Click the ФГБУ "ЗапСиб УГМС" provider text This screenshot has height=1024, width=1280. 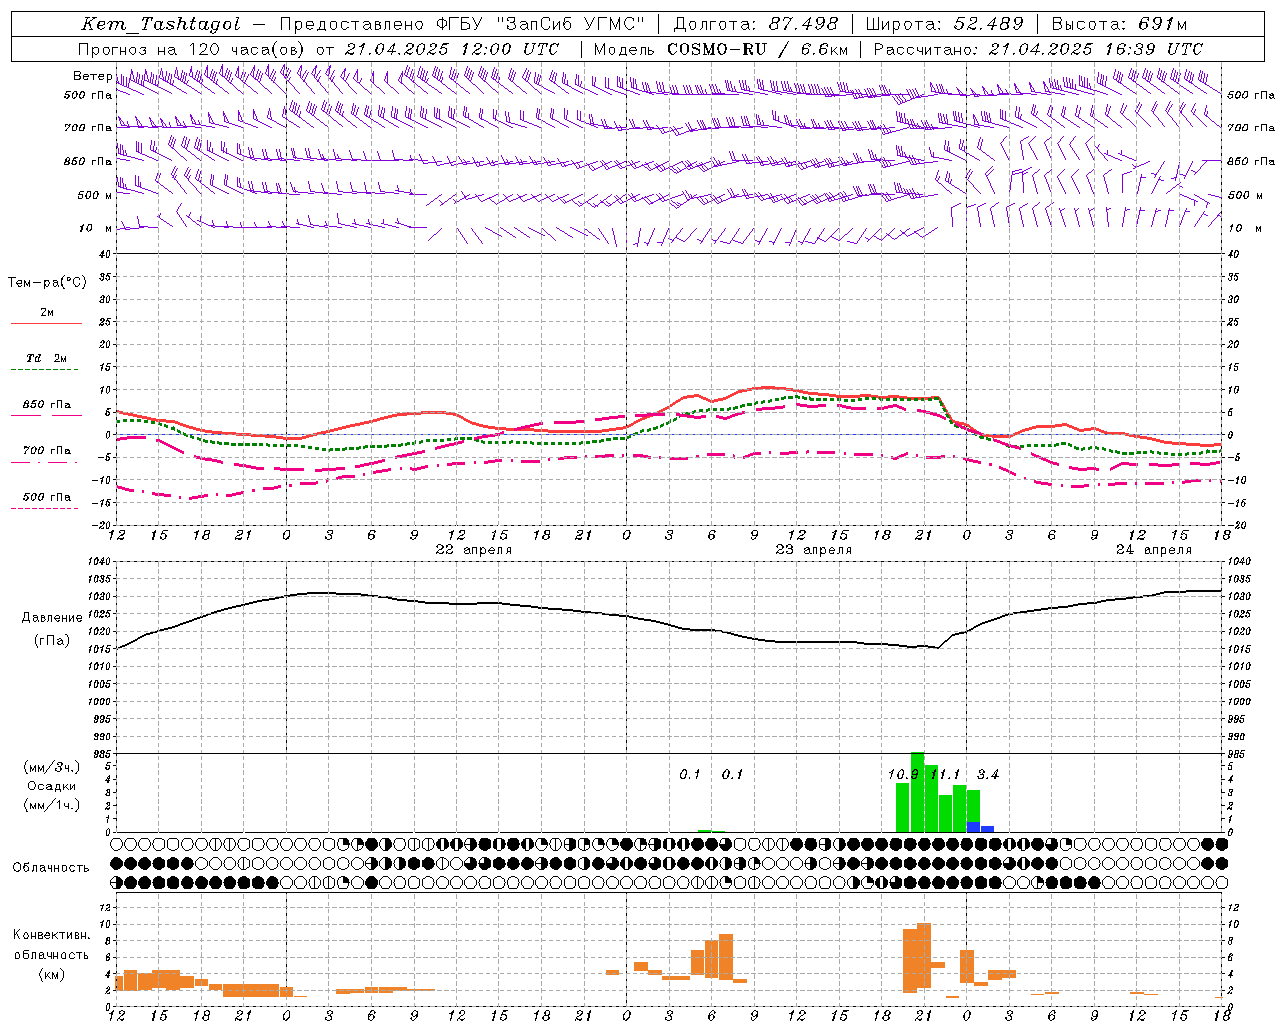point(541,25)
